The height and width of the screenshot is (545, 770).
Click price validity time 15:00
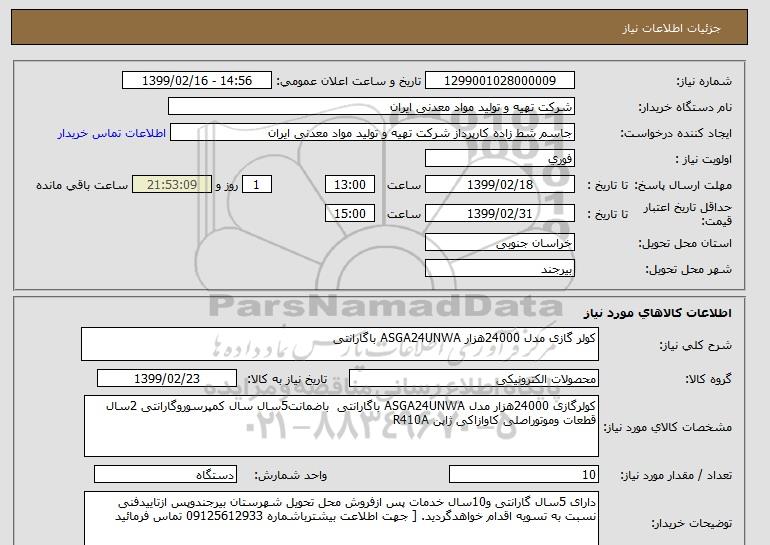(350, 214)
